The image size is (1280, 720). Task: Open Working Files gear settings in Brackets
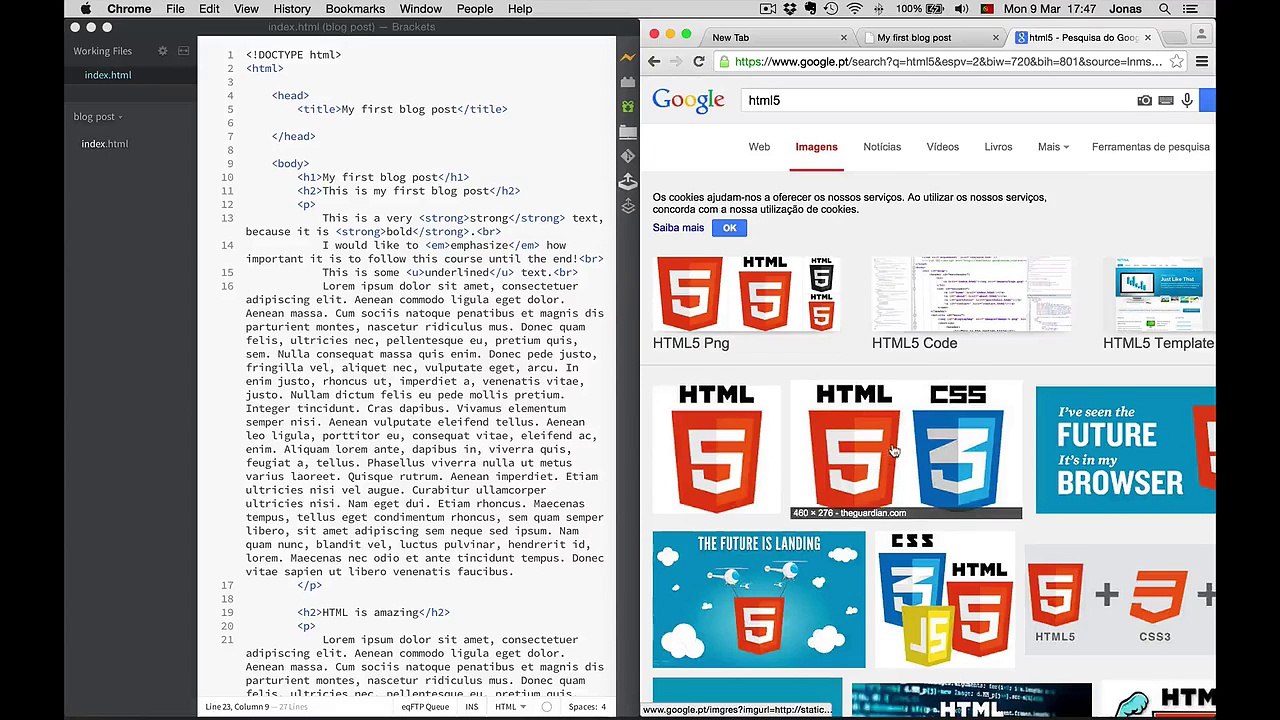point(163,51)
